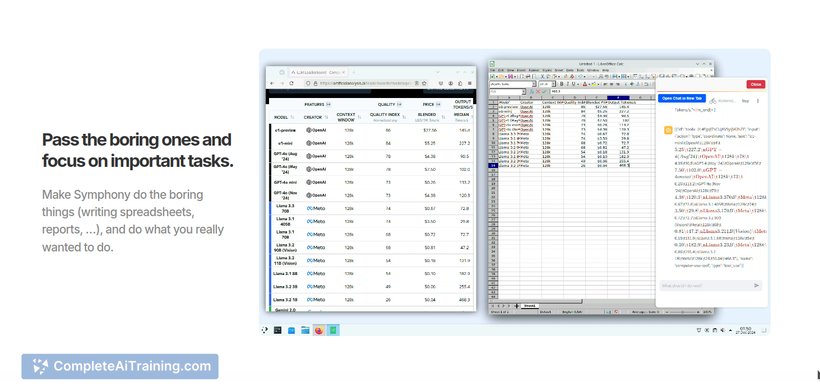
Task: Open the File menu in LibreOffice Calc
Action: pos(493,70)
